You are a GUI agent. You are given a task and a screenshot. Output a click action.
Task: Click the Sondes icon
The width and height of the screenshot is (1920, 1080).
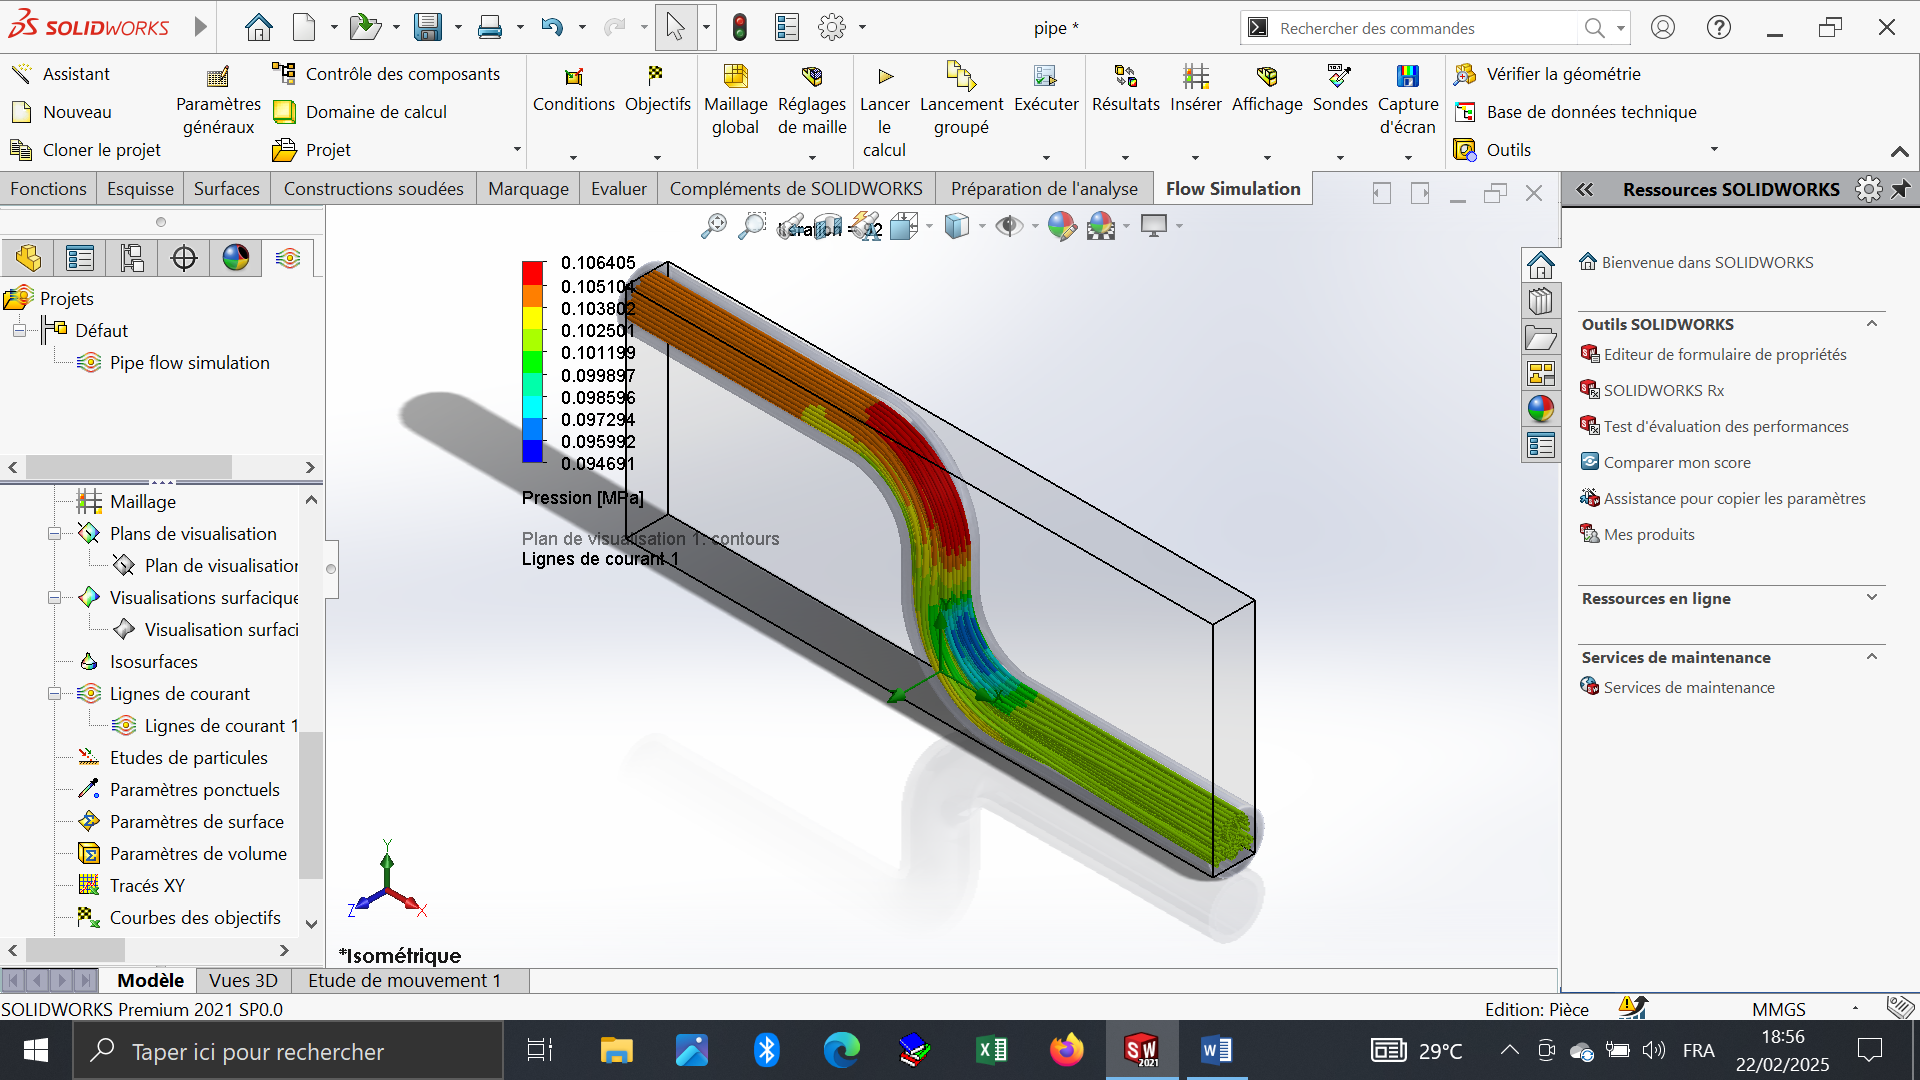coord(1339,77)
